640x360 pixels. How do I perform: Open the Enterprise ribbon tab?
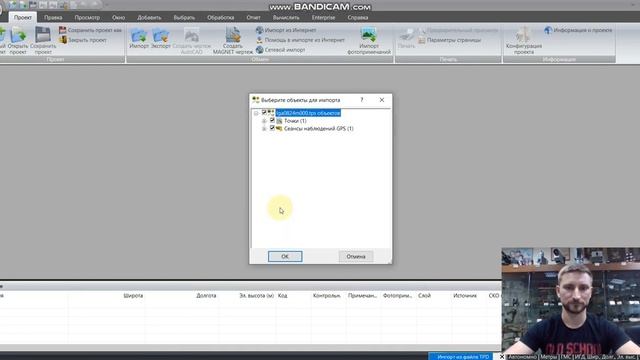coord(323,18)
